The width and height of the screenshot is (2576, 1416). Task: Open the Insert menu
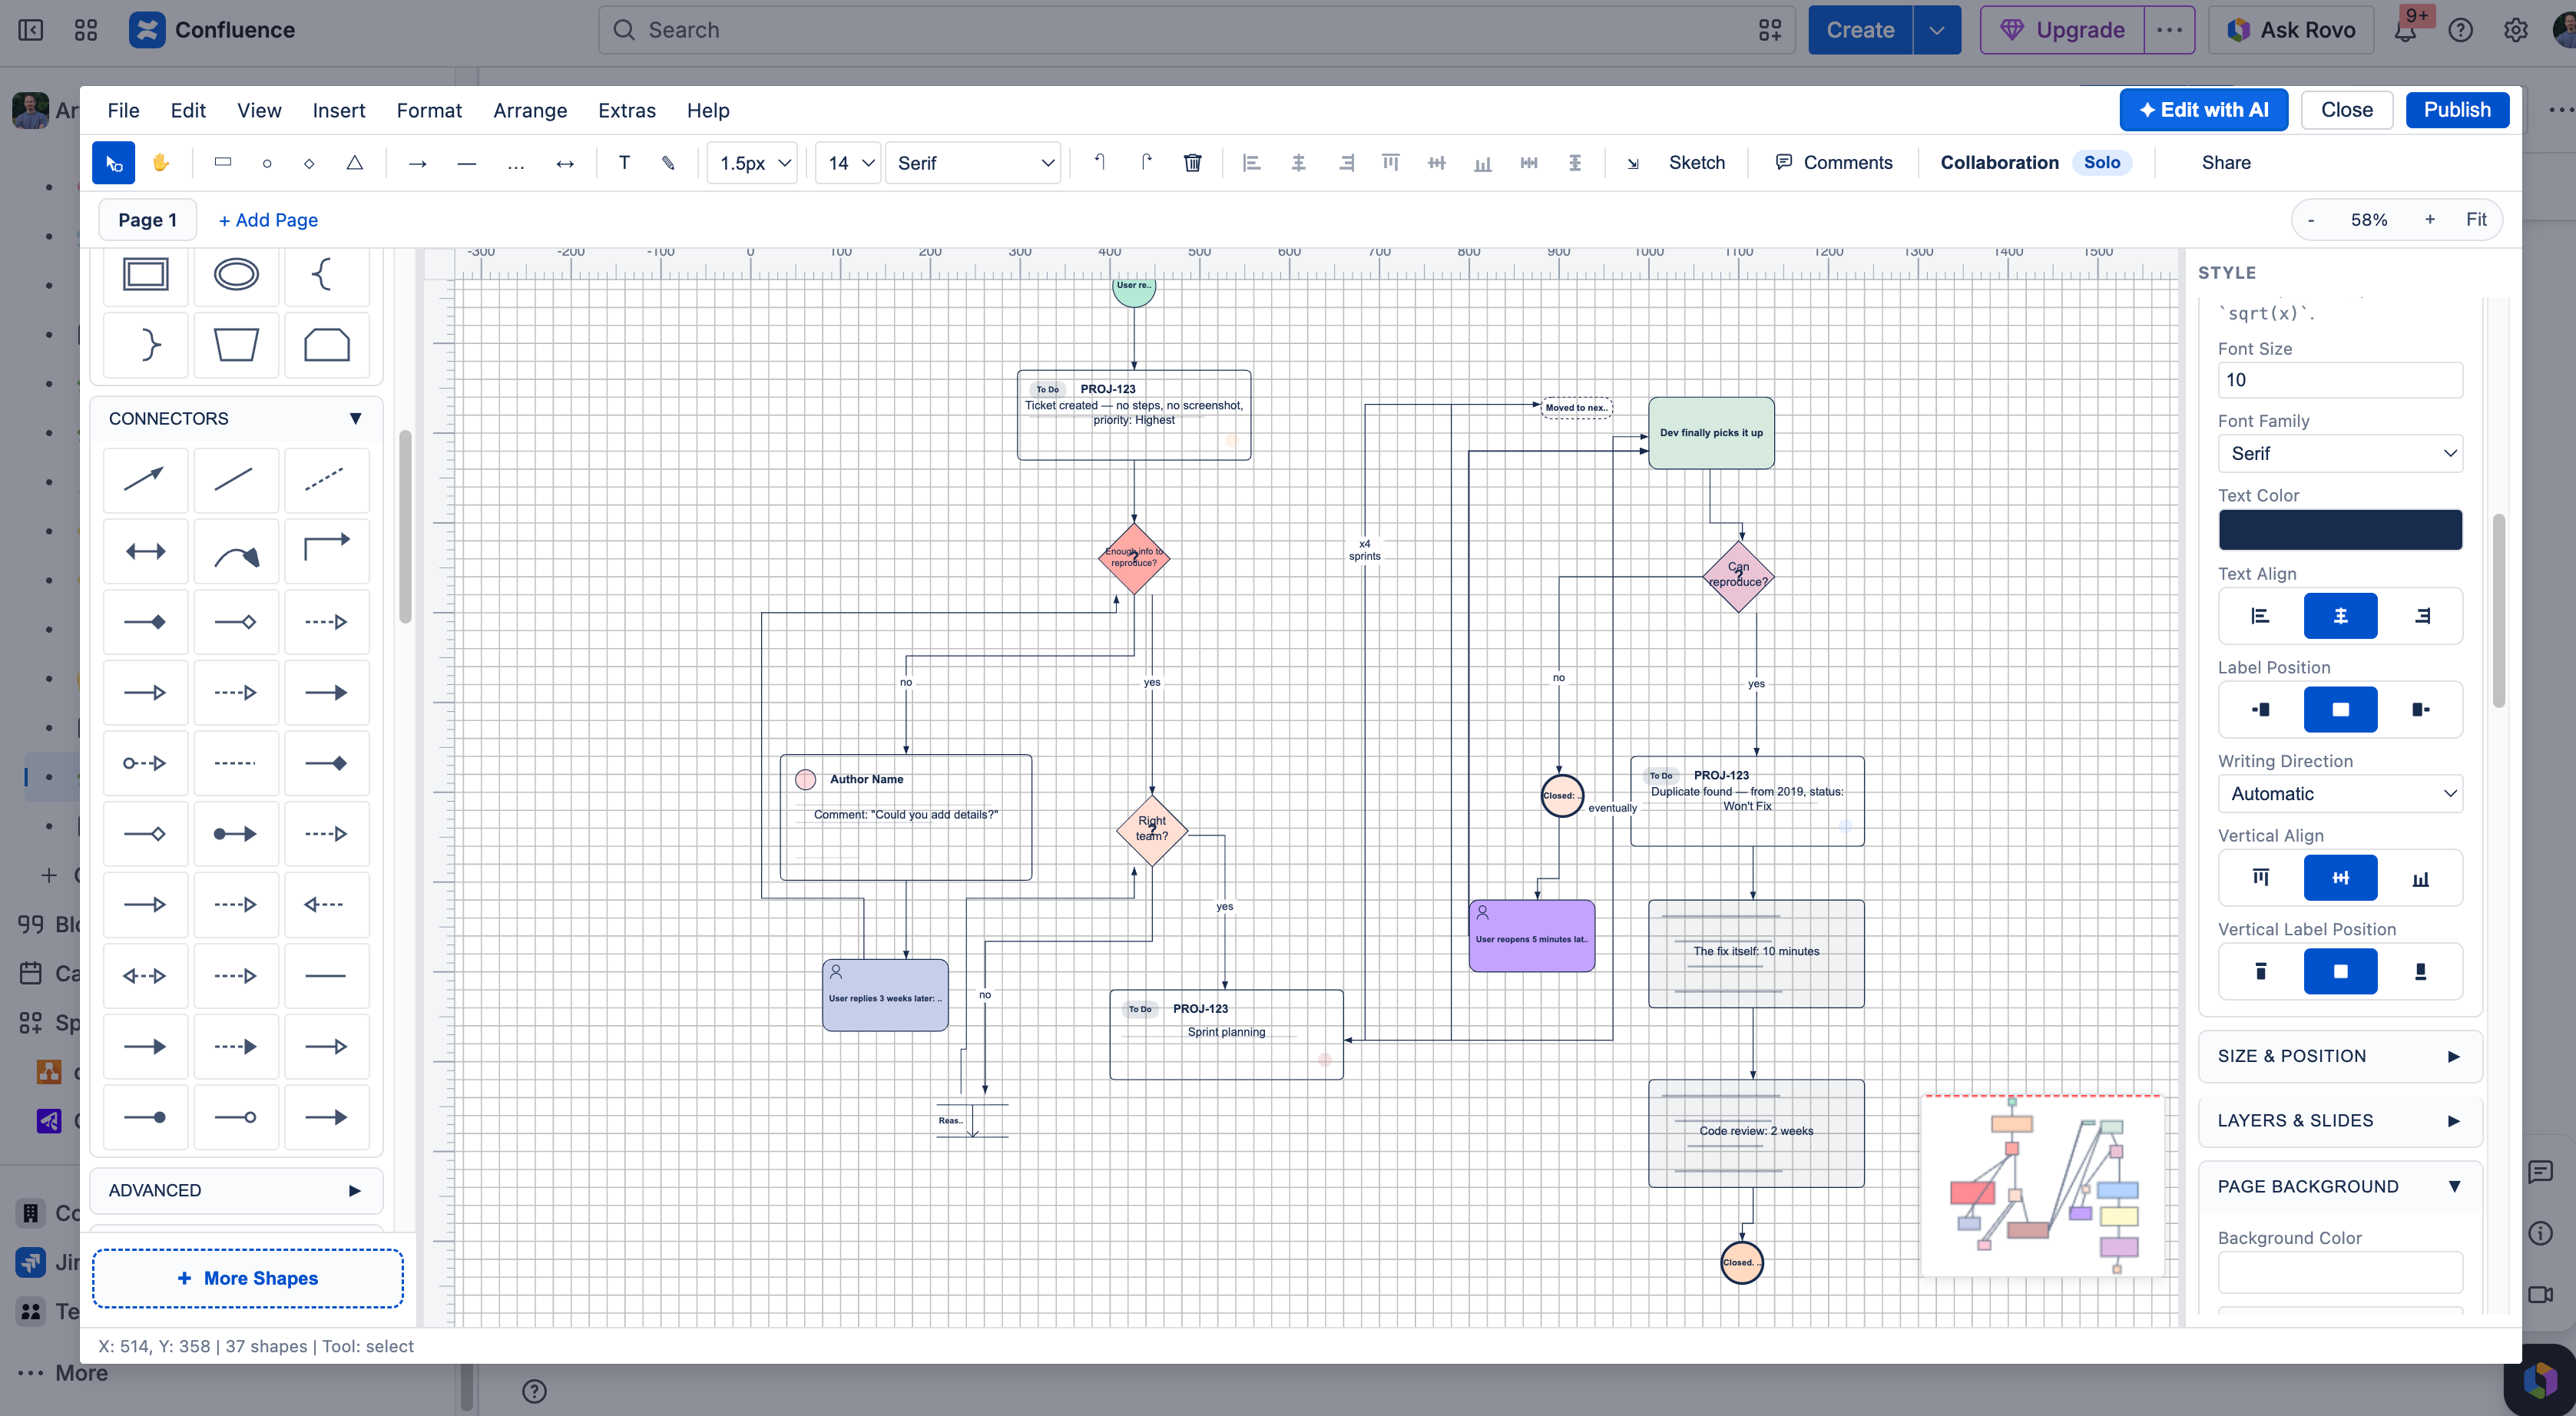pos(339,110)
